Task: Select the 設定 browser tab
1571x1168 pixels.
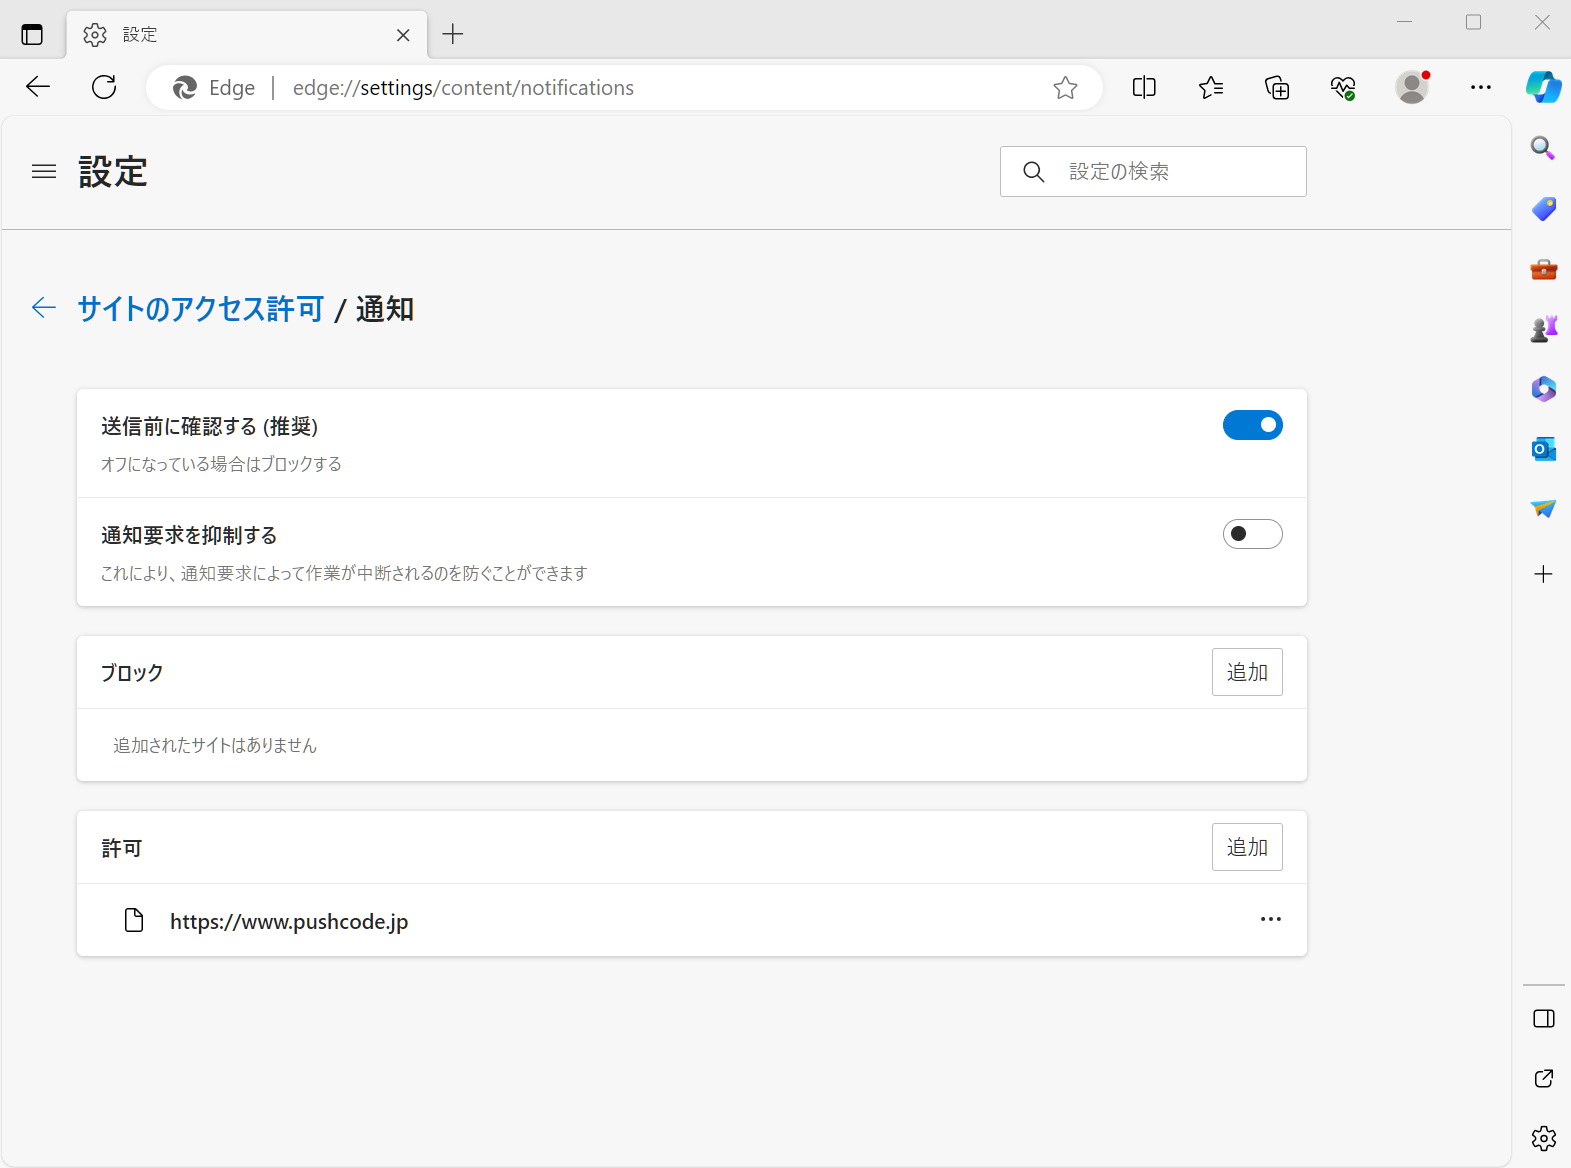Action: 247,35
